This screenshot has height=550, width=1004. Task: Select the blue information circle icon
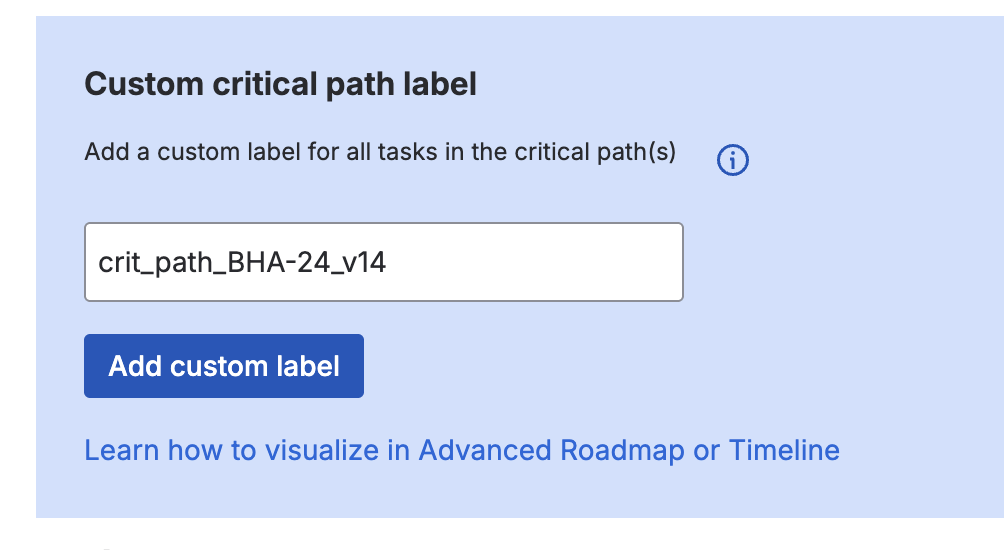tap(733, 160)
